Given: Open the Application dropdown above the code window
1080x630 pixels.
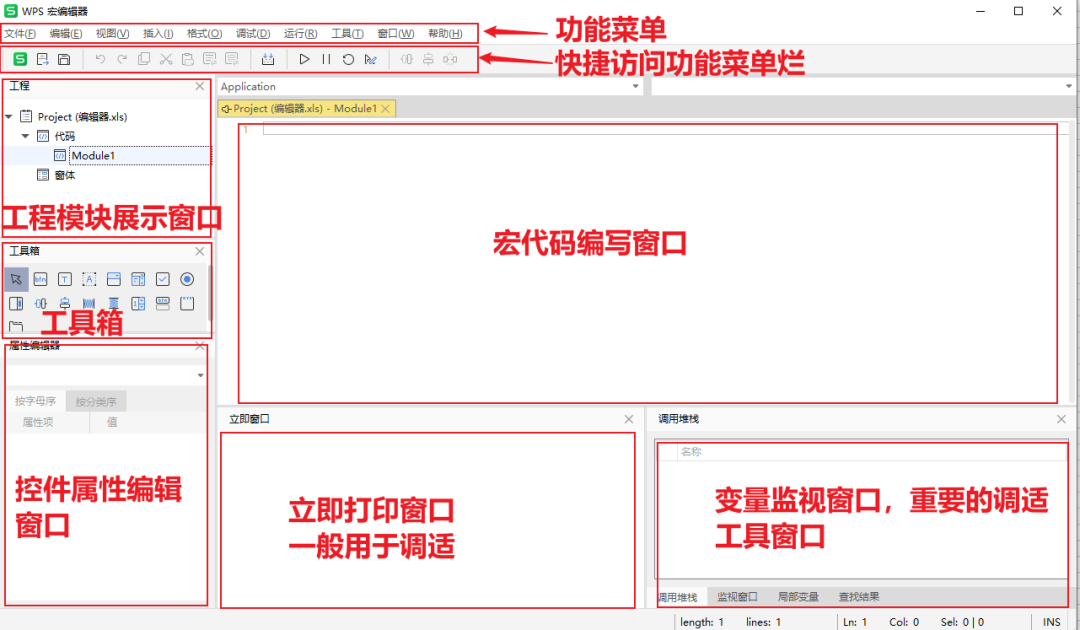Looking at the screenshot, I should pyautogui.click(x=635, y=87).
